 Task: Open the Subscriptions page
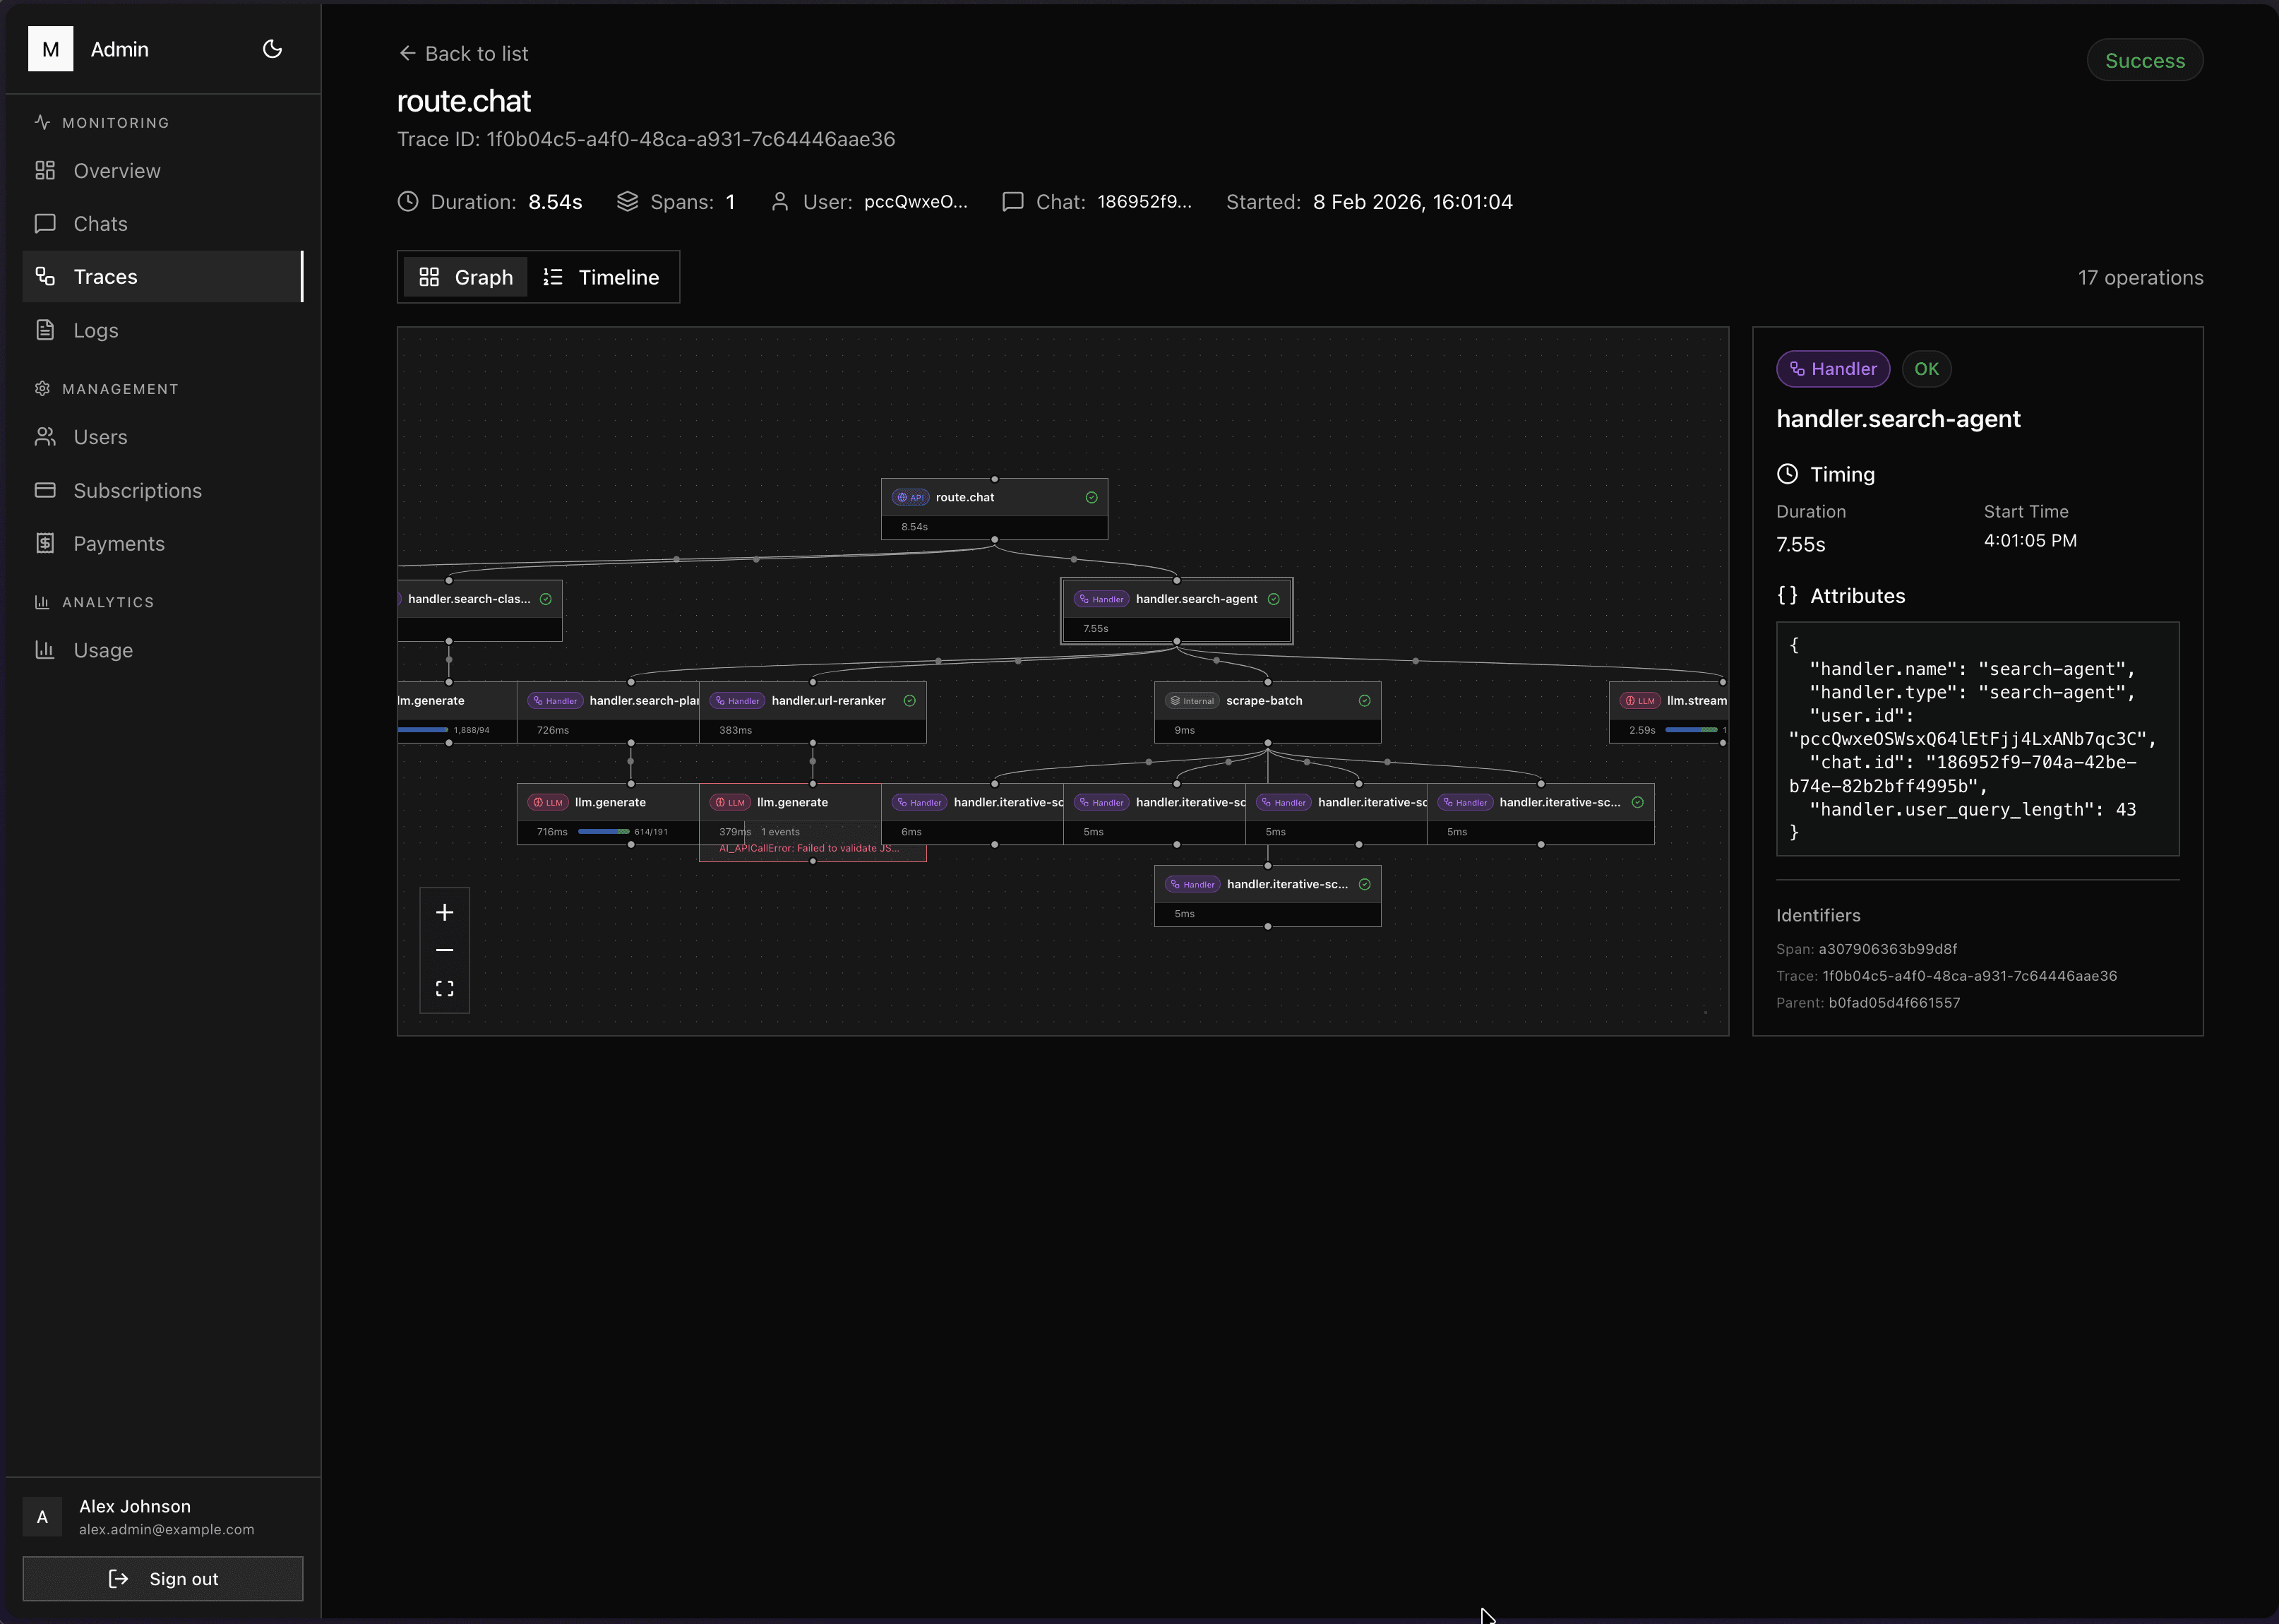tap(137, 491)
